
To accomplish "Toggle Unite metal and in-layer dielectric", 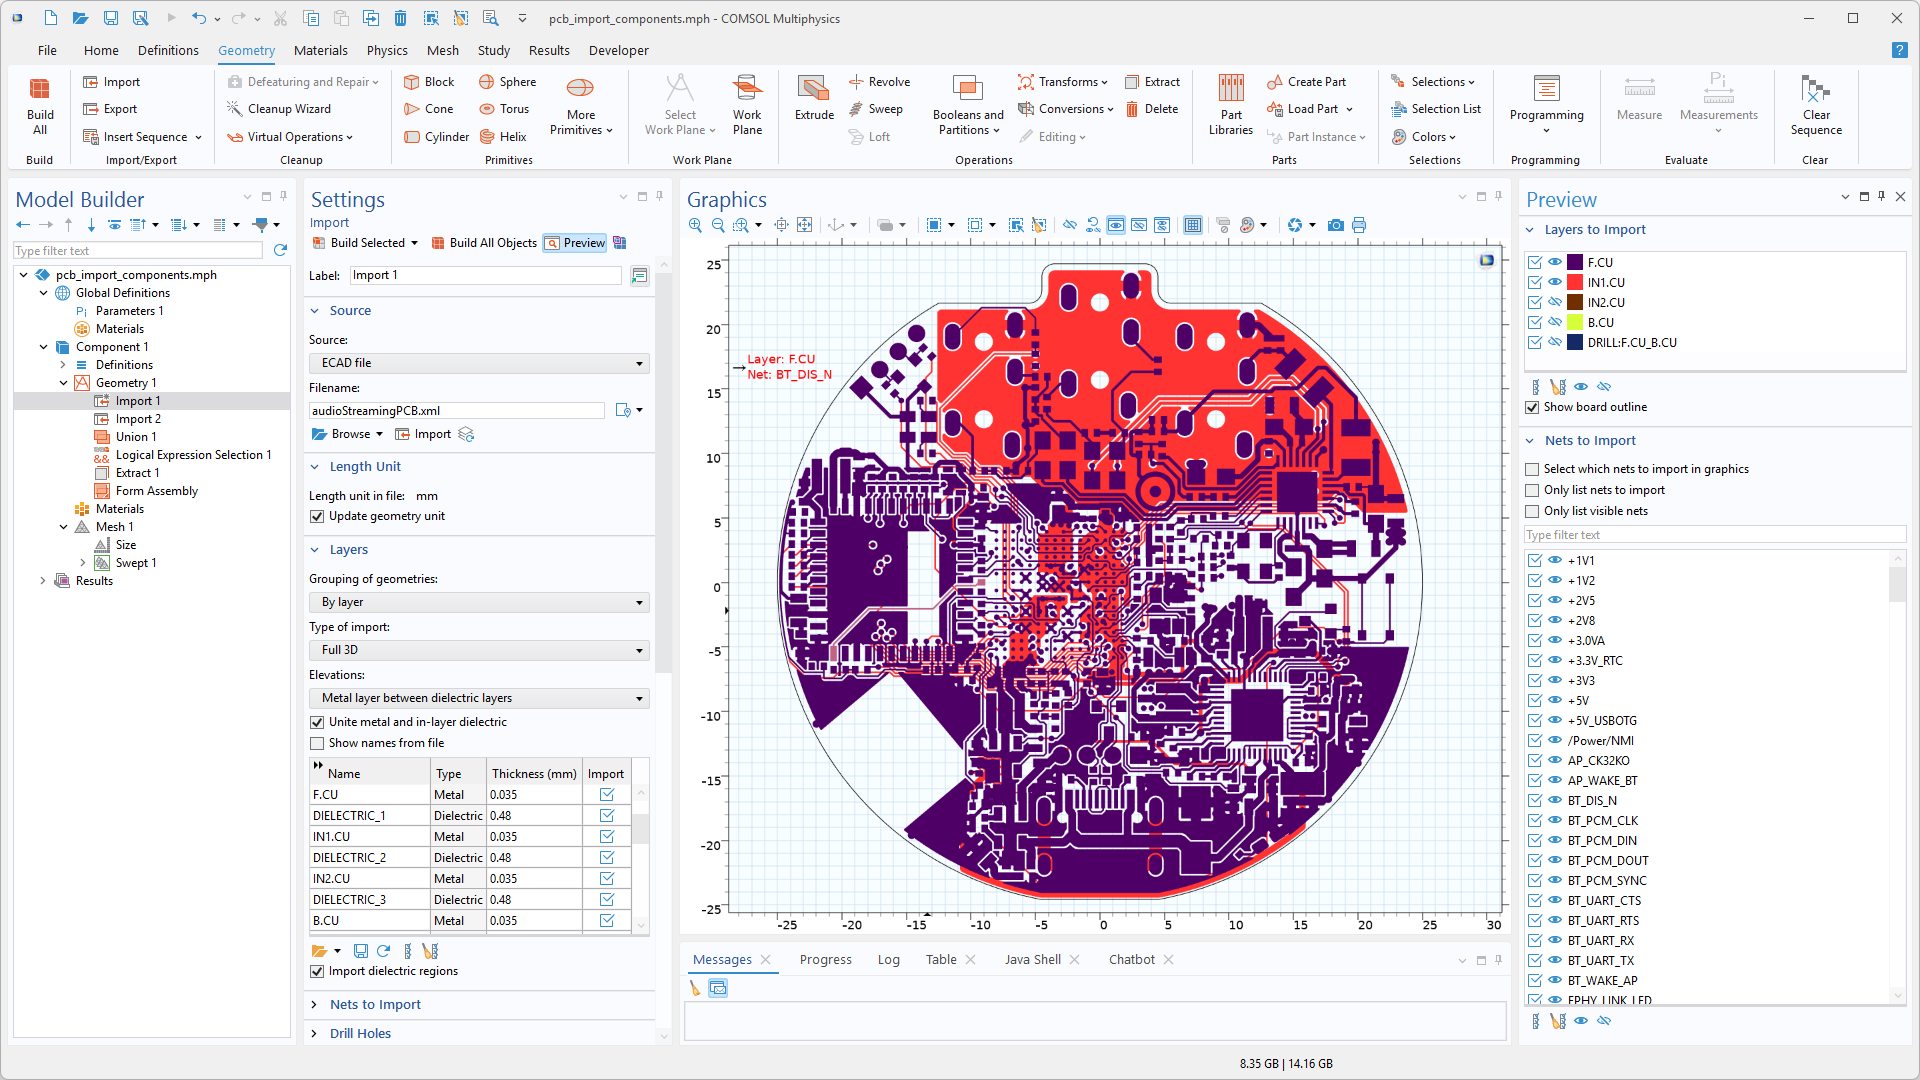I will (x=317, y=722).
